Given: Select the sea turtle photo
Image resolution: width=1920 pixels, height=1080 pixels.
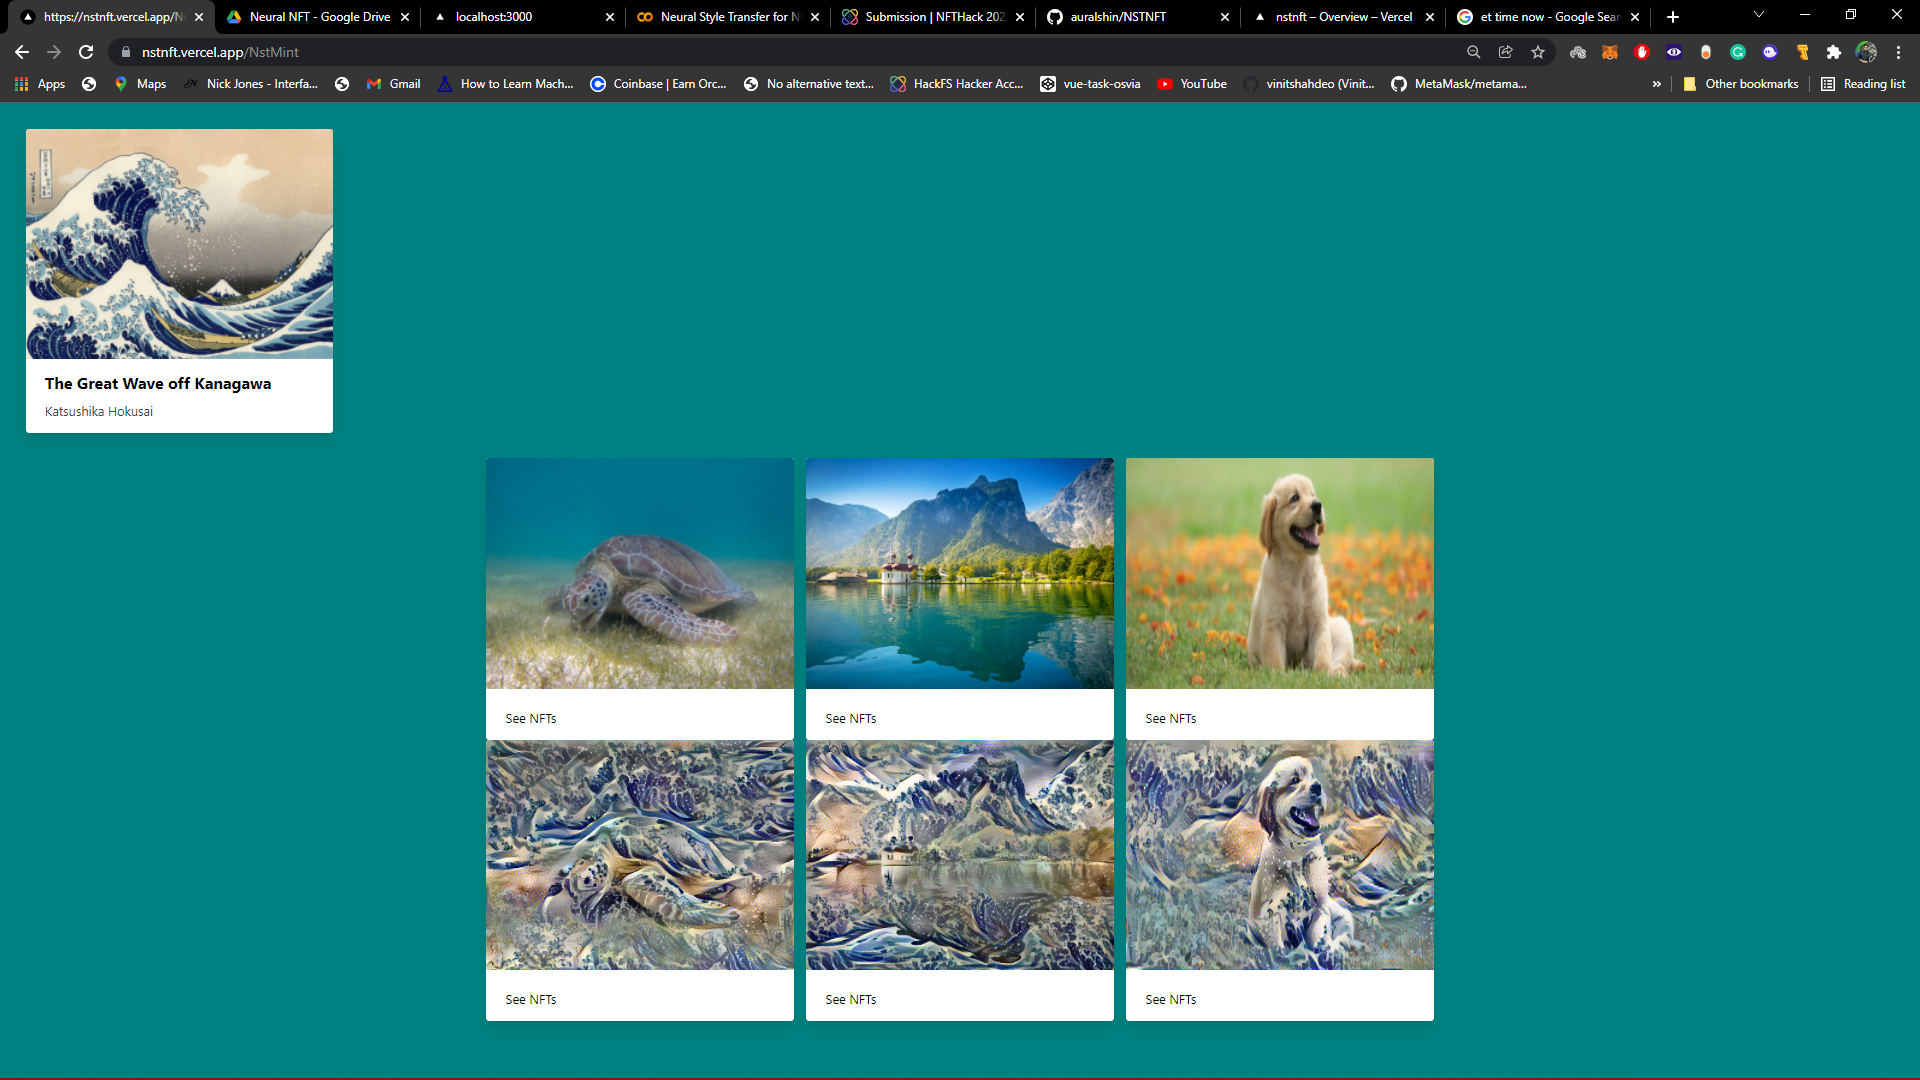Looking at the screenshot, I should click(x=640, y=573).
